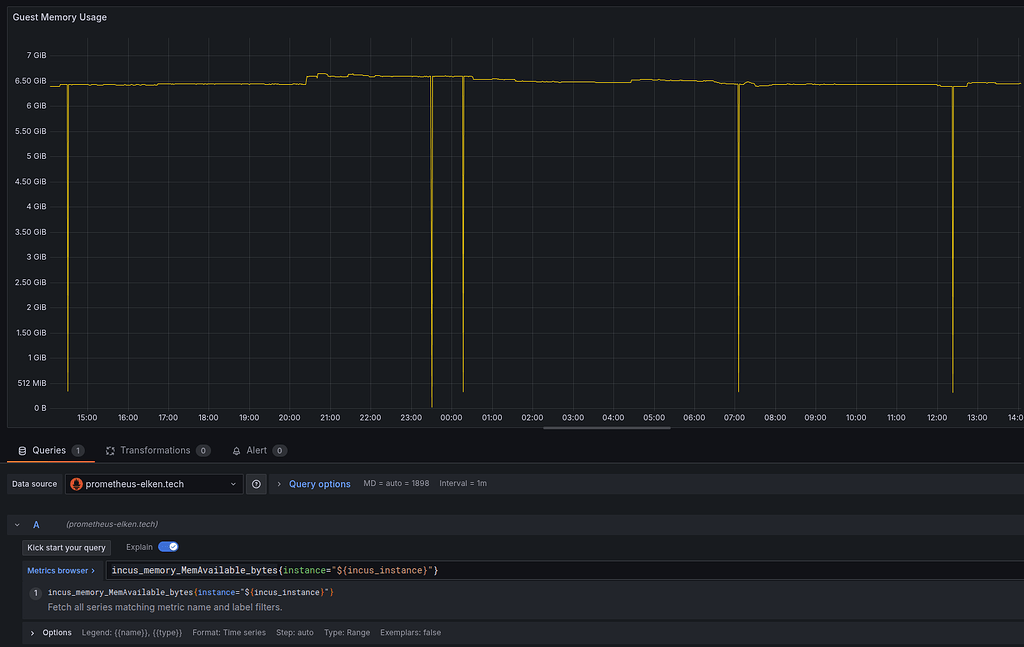Viewport: 1024px width, 647px height.
Task: Click the Guest Memory Usage panel title
Action: click(59, 17)
